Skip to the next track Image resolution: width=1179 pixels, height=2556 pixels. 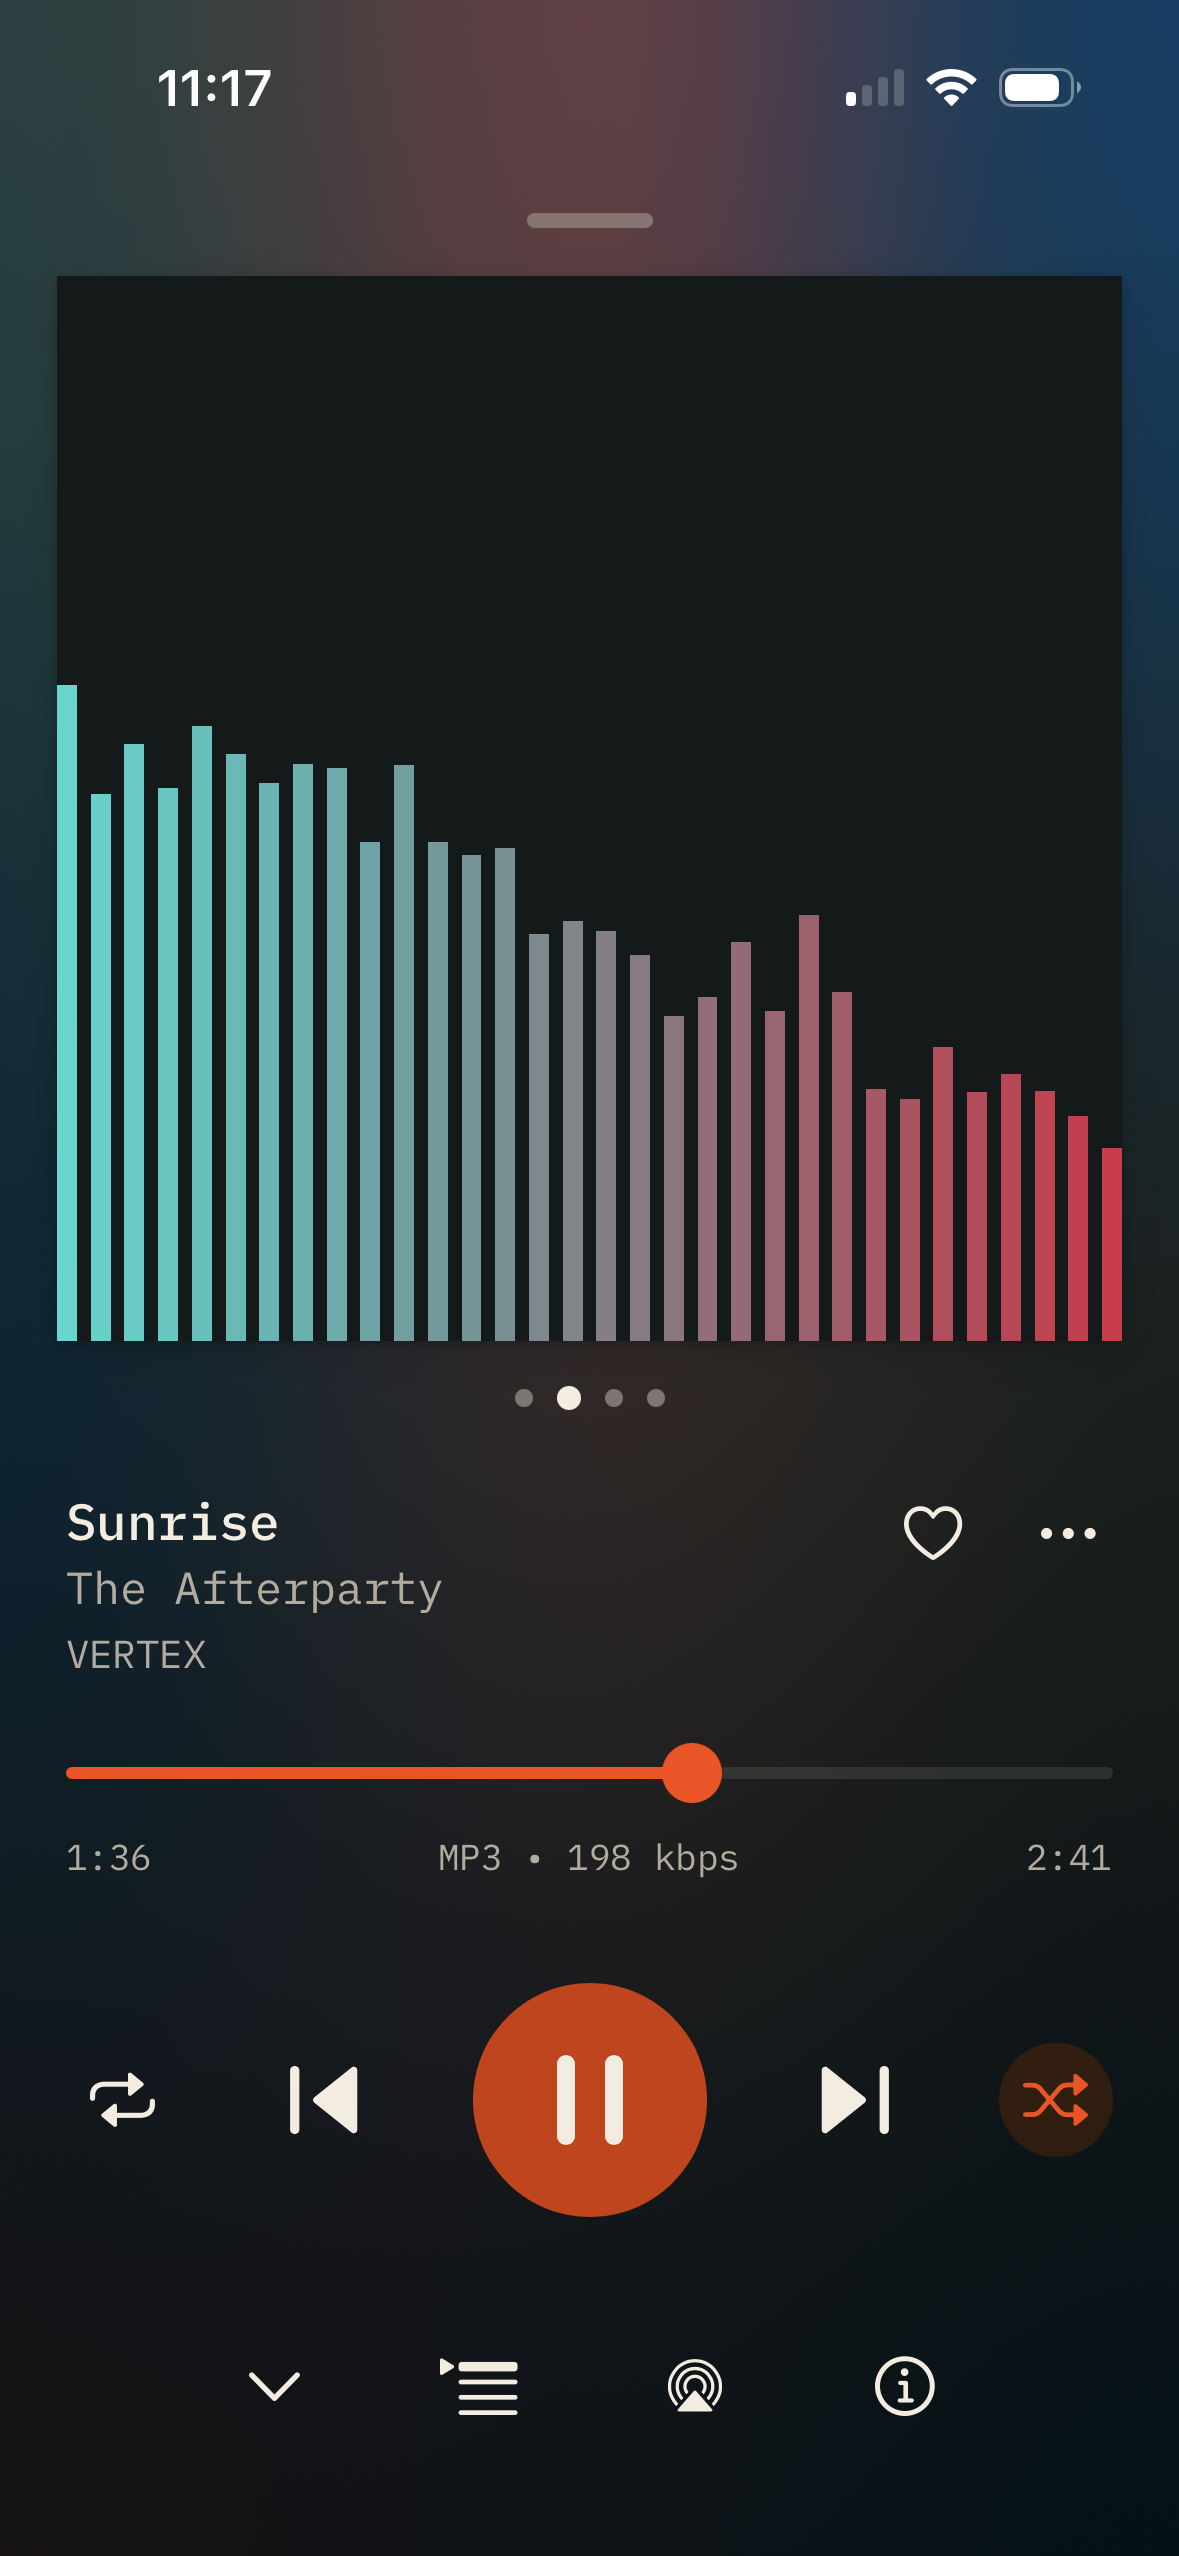click(x=855, y=2099)
